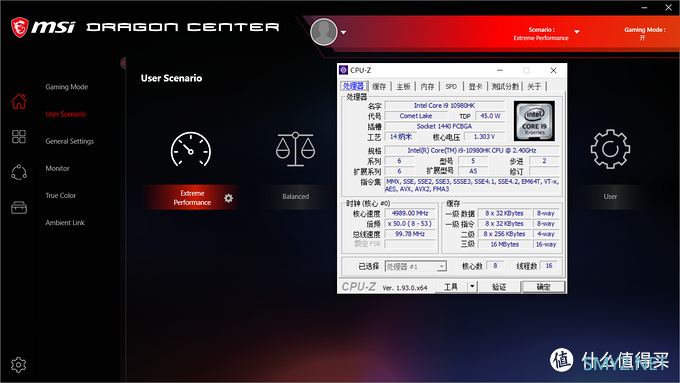Screen dimensions: 680x383
Task: Switch to the 缓存 tab in CPU-Z
Action: pyautogui.click(x=379, y=86)
